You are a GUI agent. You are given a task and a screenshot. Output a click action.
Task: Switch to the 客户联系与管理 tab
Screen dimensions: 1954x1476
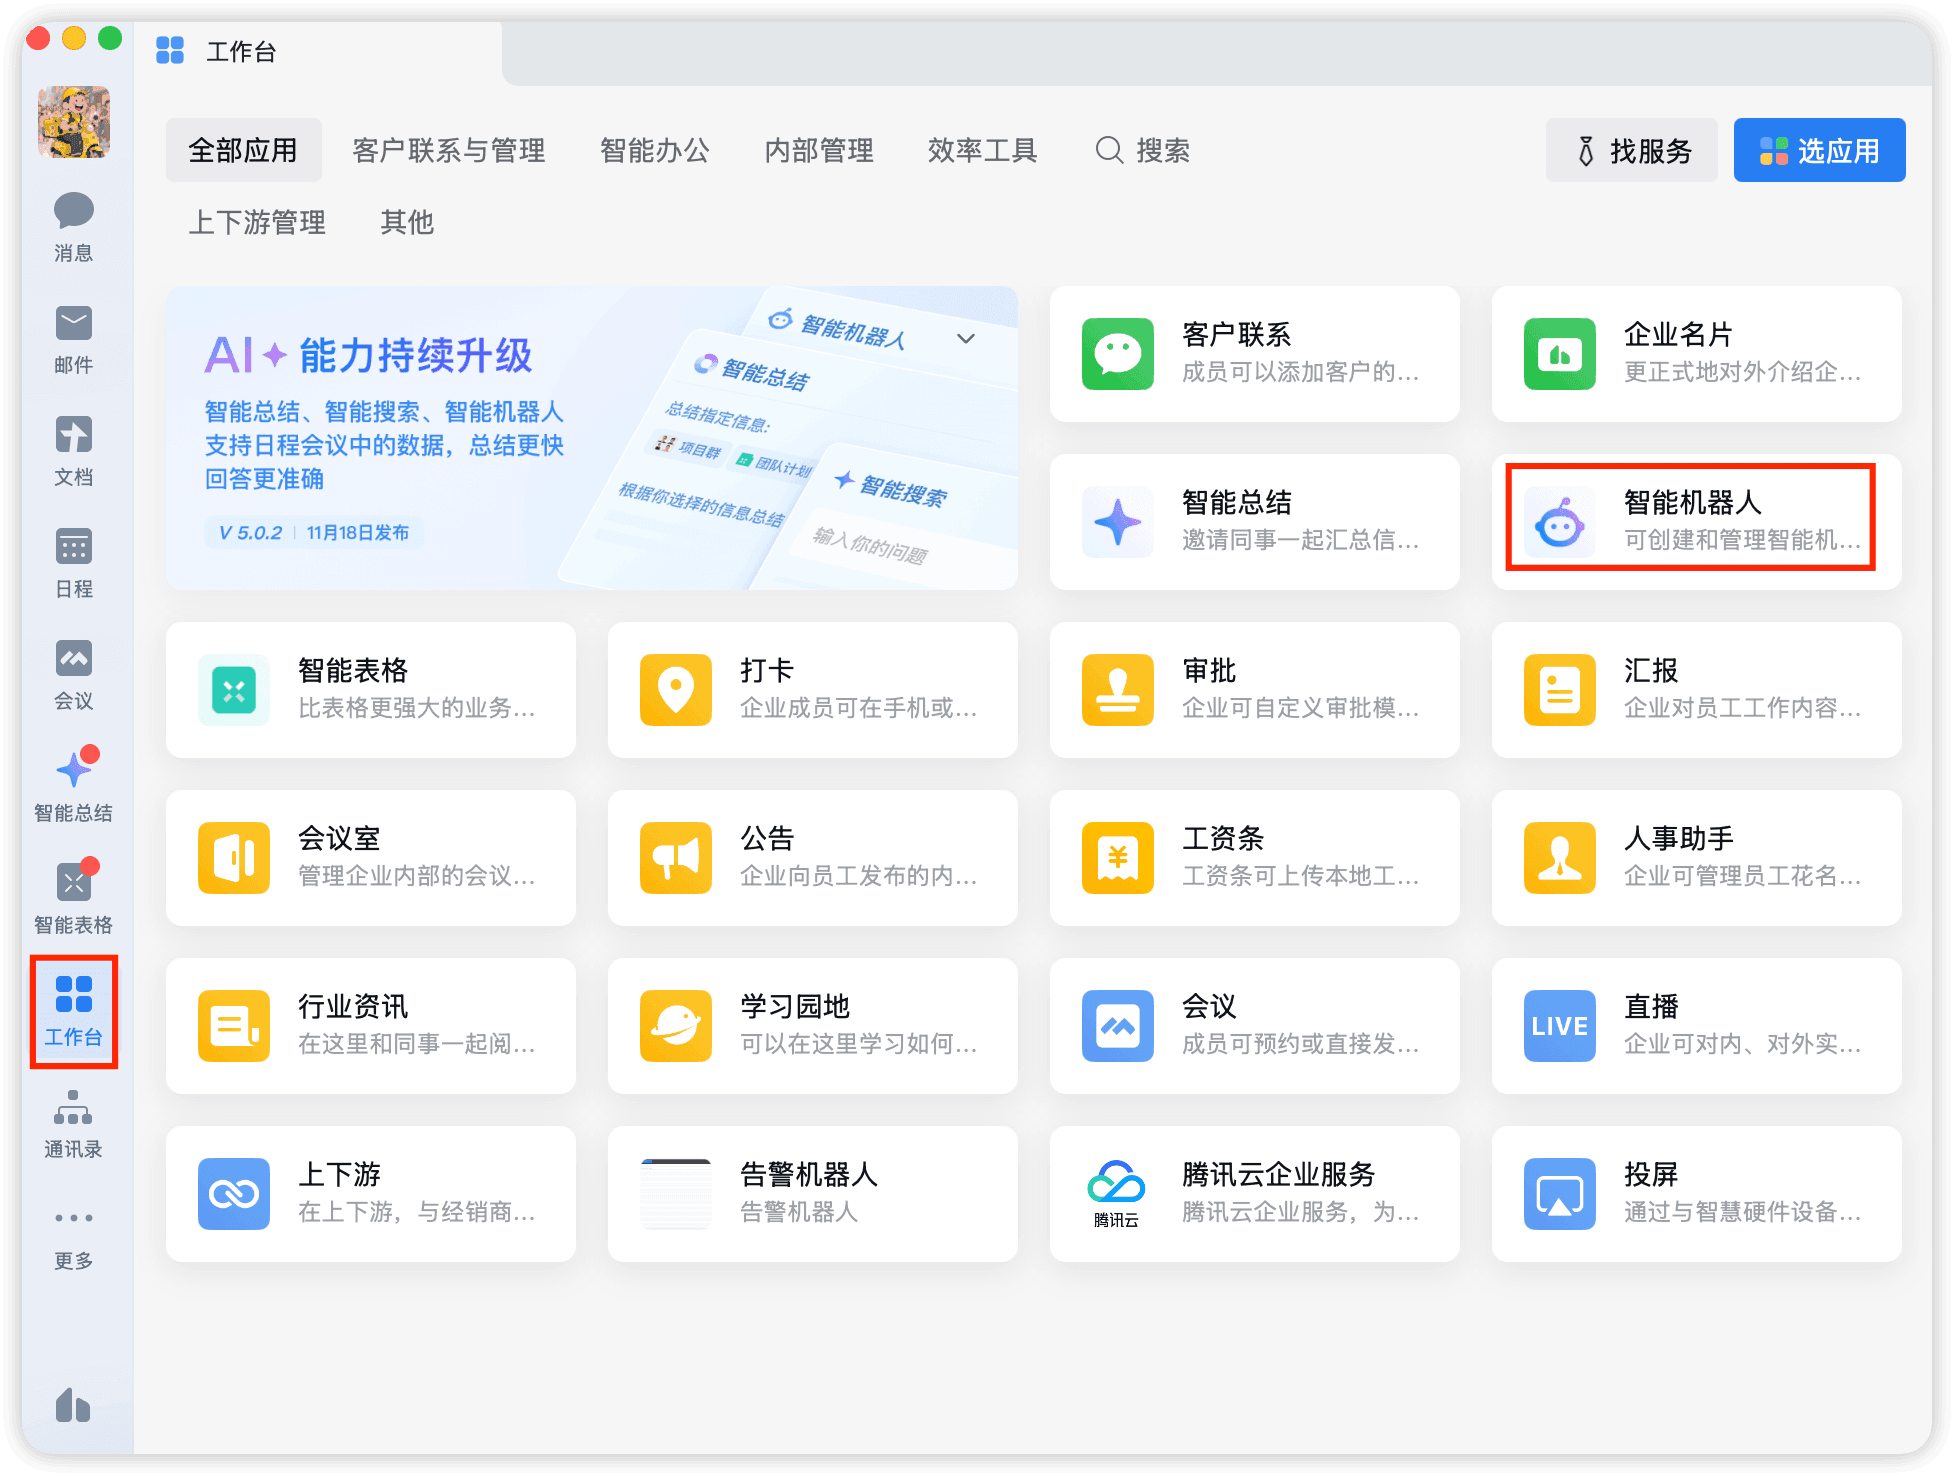pyautogui.click(x=448, y=151)
